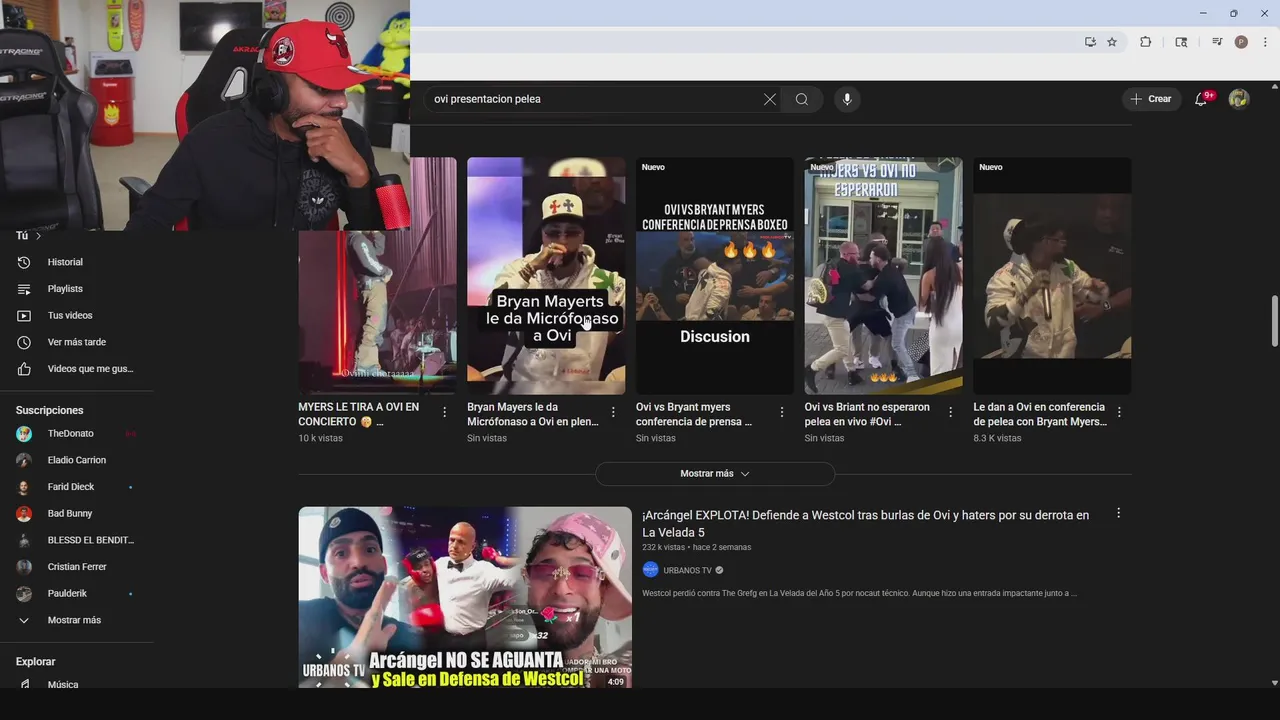Open the ¡Arcángel EXPLOTA! video title
This screenshot has height=720, width=1280.
click(866, 523)
